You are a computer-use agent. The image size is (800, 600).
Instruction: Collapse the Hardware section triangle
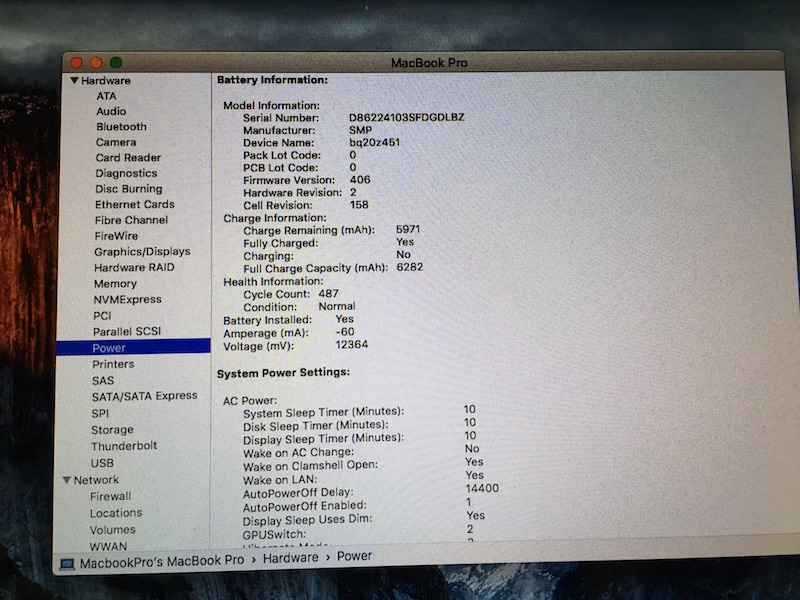(74, 81)
